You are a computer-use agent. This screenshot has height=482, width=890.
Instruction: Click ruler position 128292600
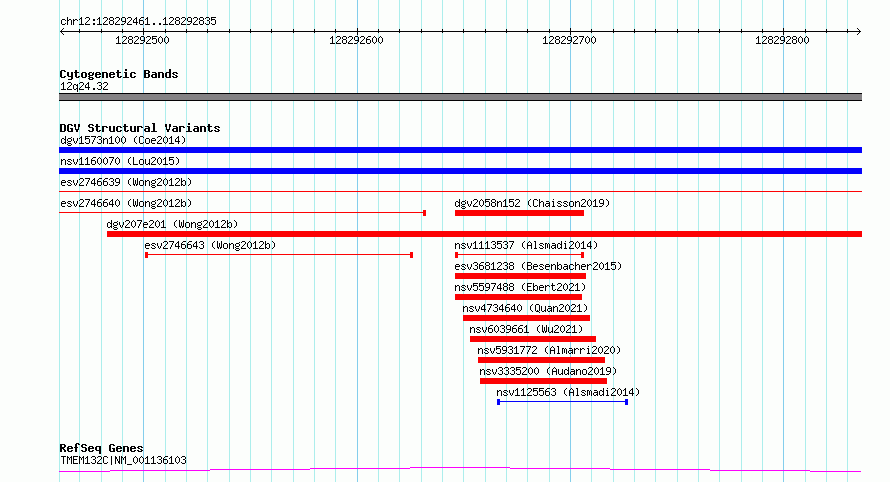[x=356, y=40]
